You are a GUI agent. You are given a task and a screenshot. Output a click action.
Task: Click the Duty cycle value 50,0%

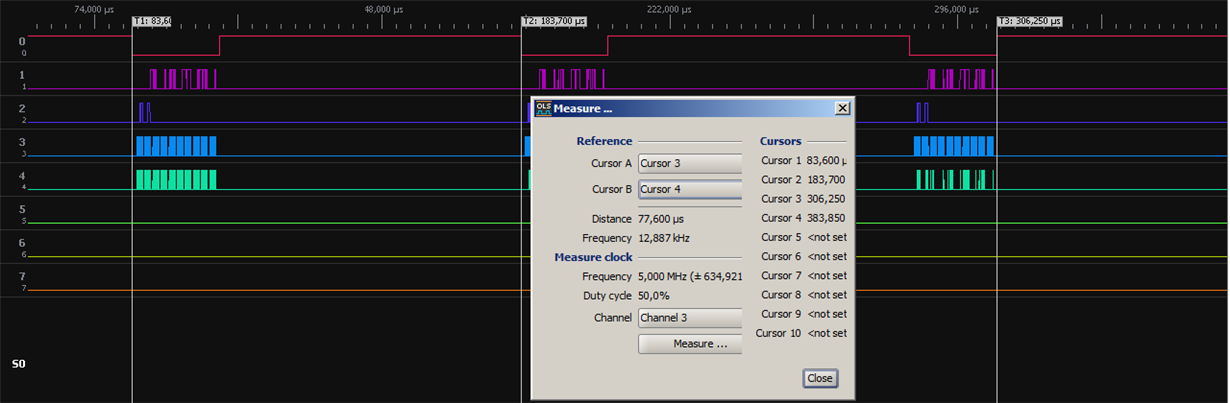tap(654, 296)
